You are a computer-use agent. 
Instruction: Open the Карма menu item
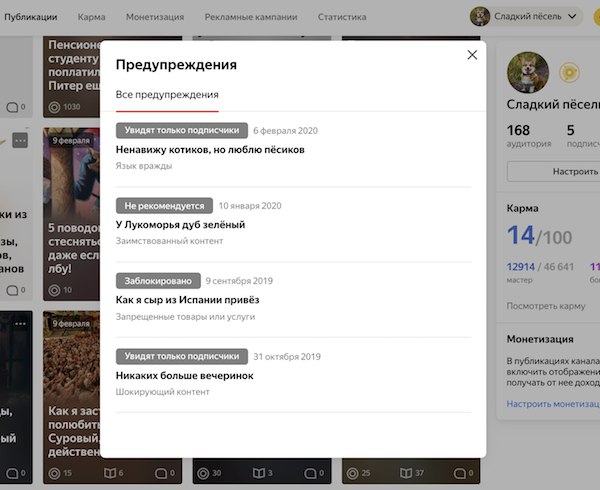tap(91, 17)
